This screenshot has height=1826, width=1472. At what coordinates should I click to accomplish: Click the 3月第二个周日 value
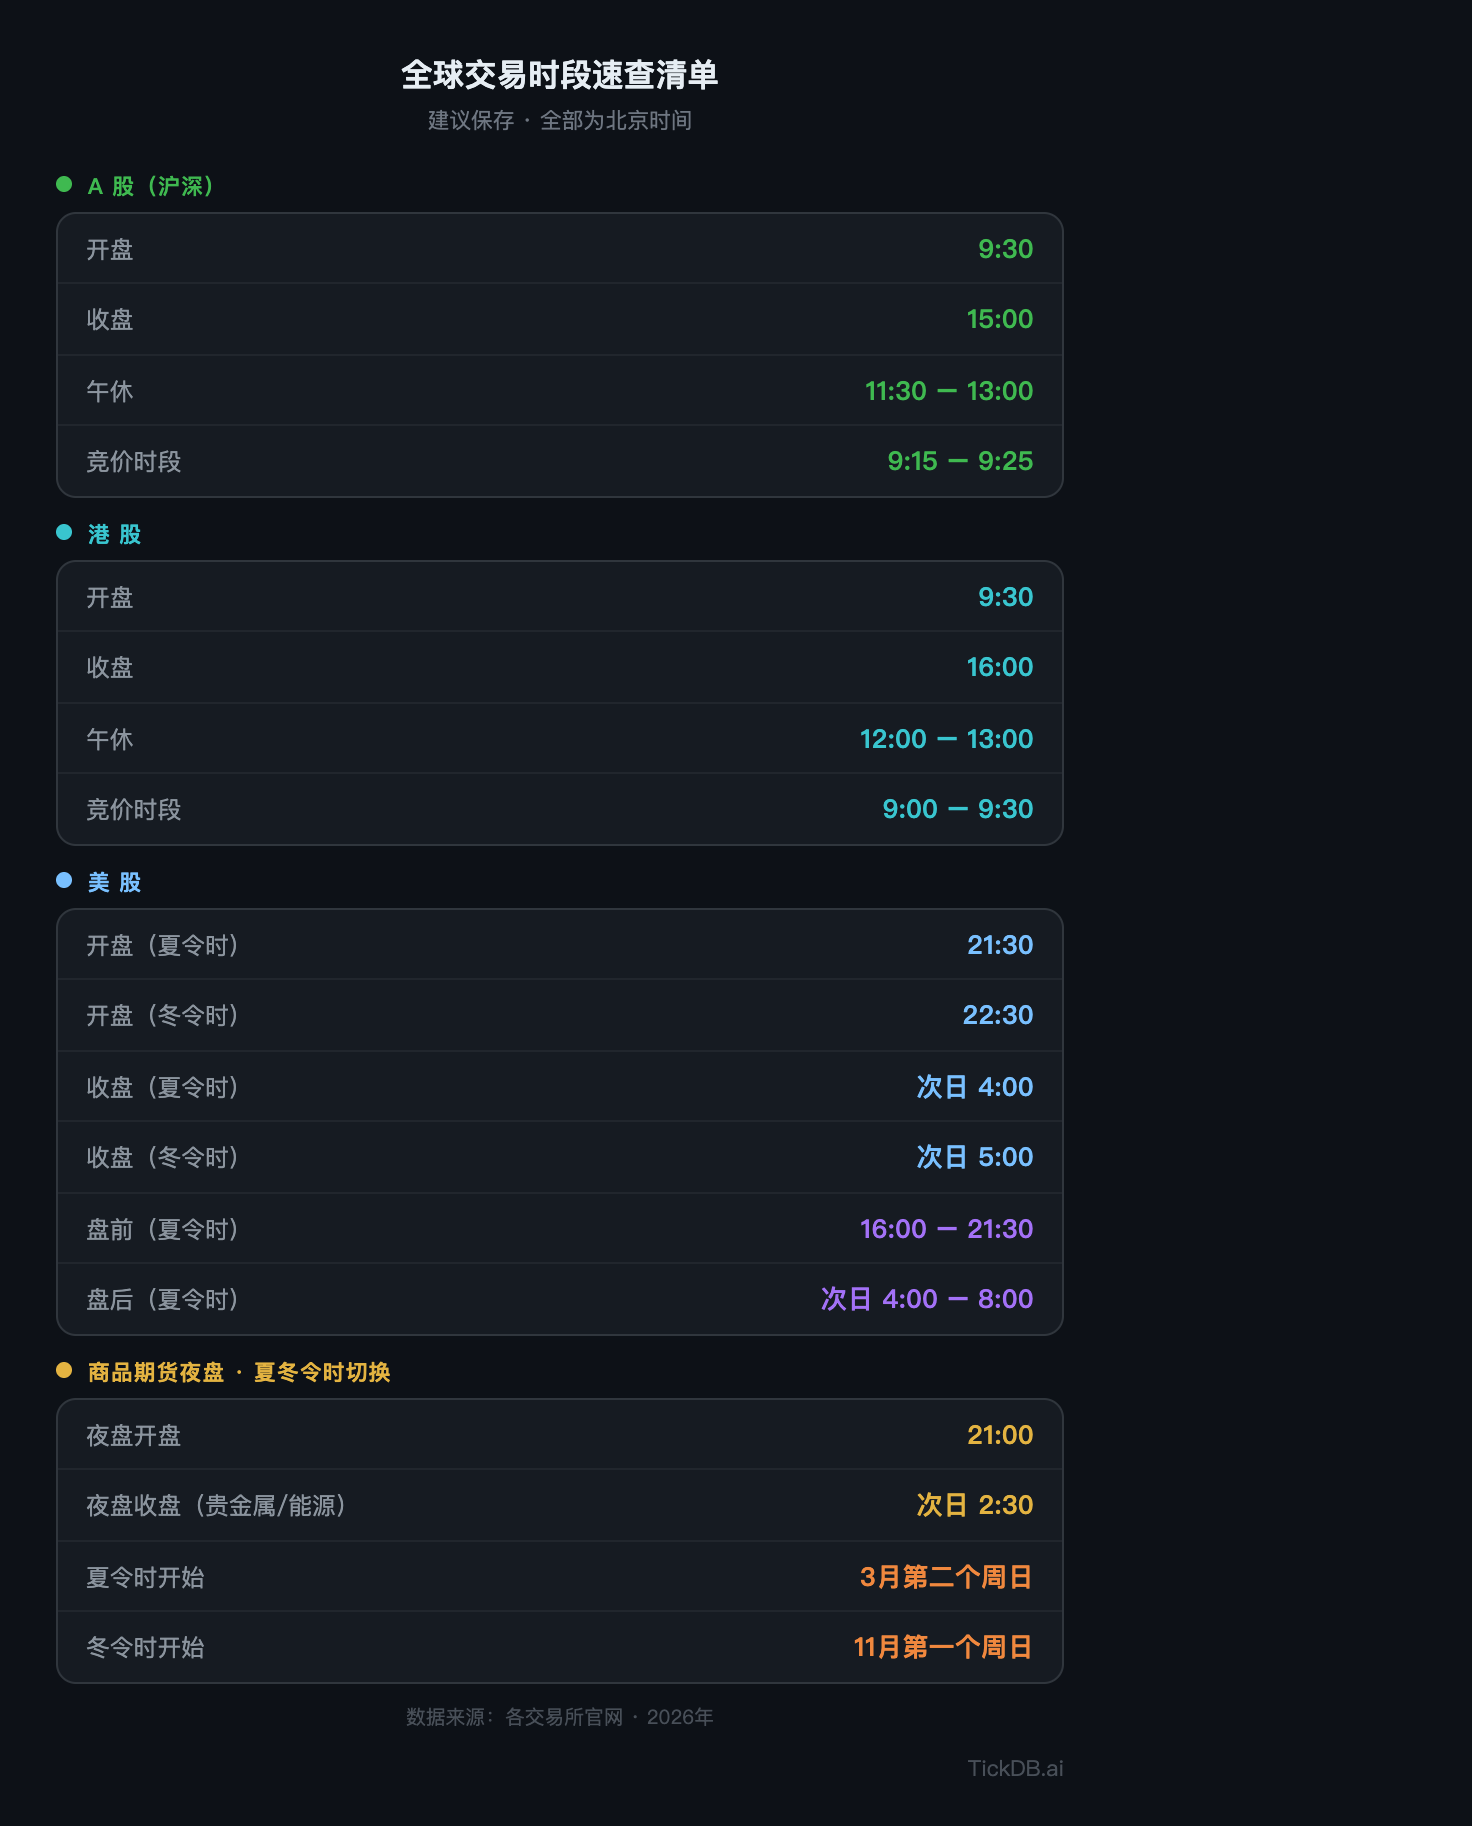click(x=946, y=1577)
